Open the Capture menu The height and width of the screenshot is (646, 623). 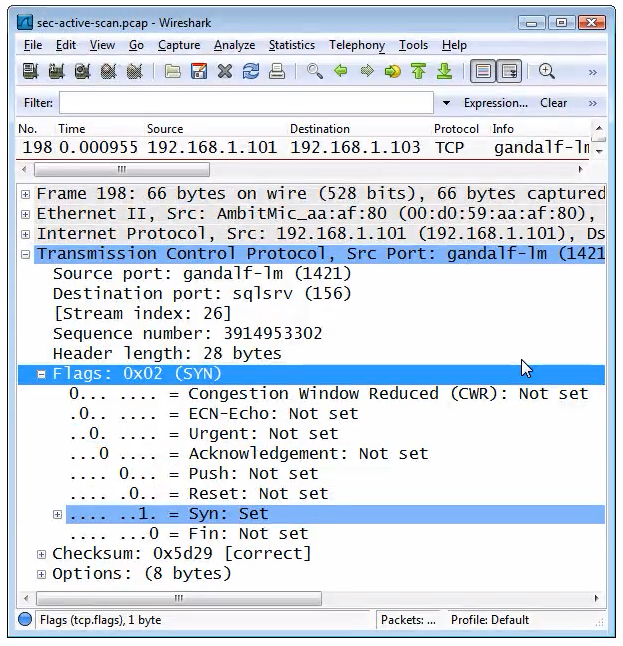pyautogui.click(x=179, y=44)
